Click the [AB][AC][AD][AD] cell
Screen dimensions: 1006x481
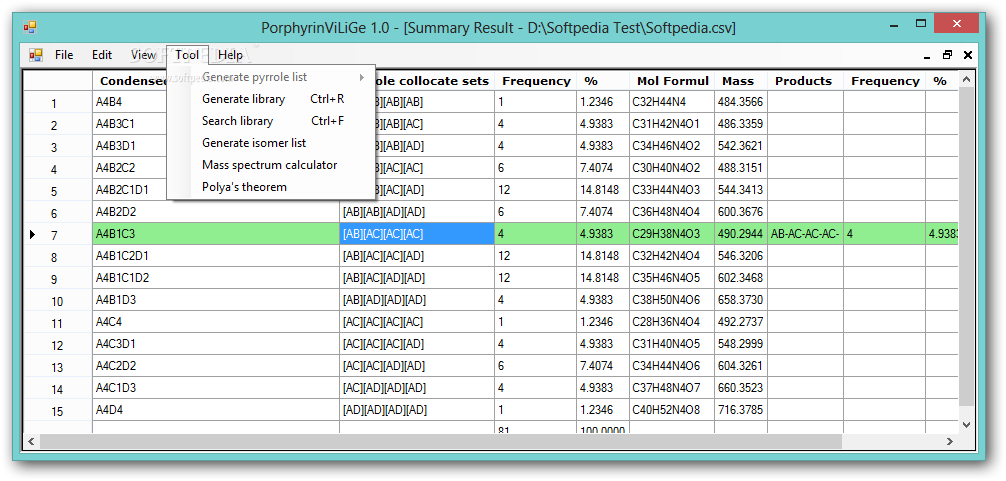coord(417,278)
